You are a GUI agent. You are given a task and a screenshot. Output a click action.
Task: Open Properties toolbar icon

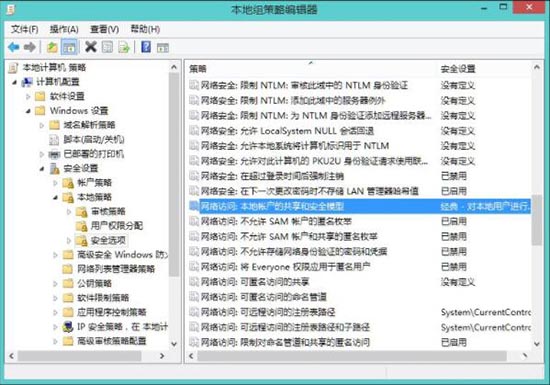tap(107, 47)
